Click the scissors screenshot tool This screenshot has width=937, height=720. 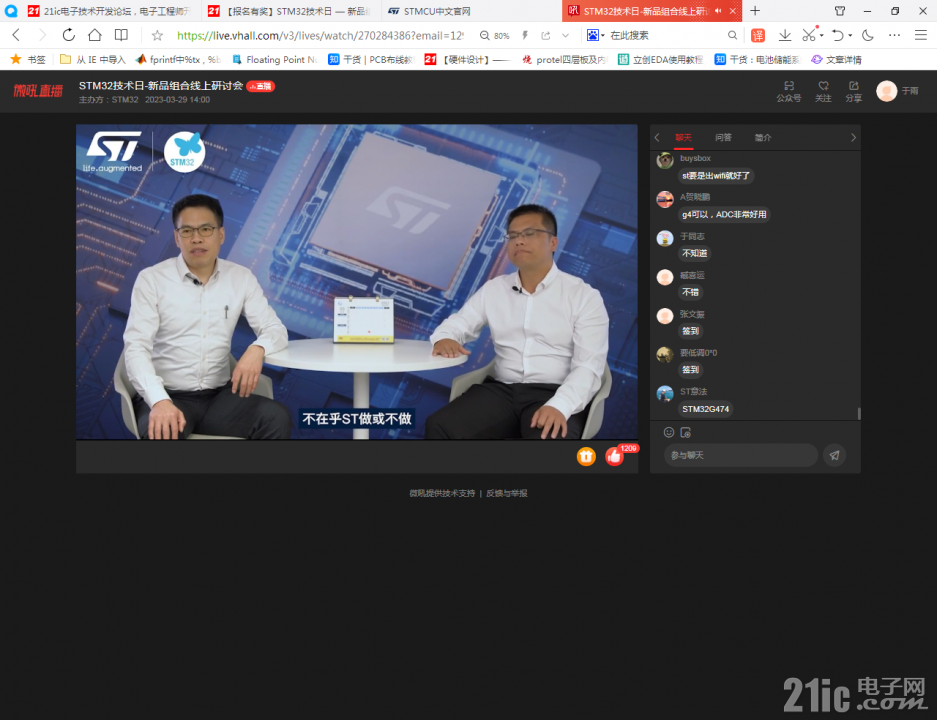click(809, 35)
